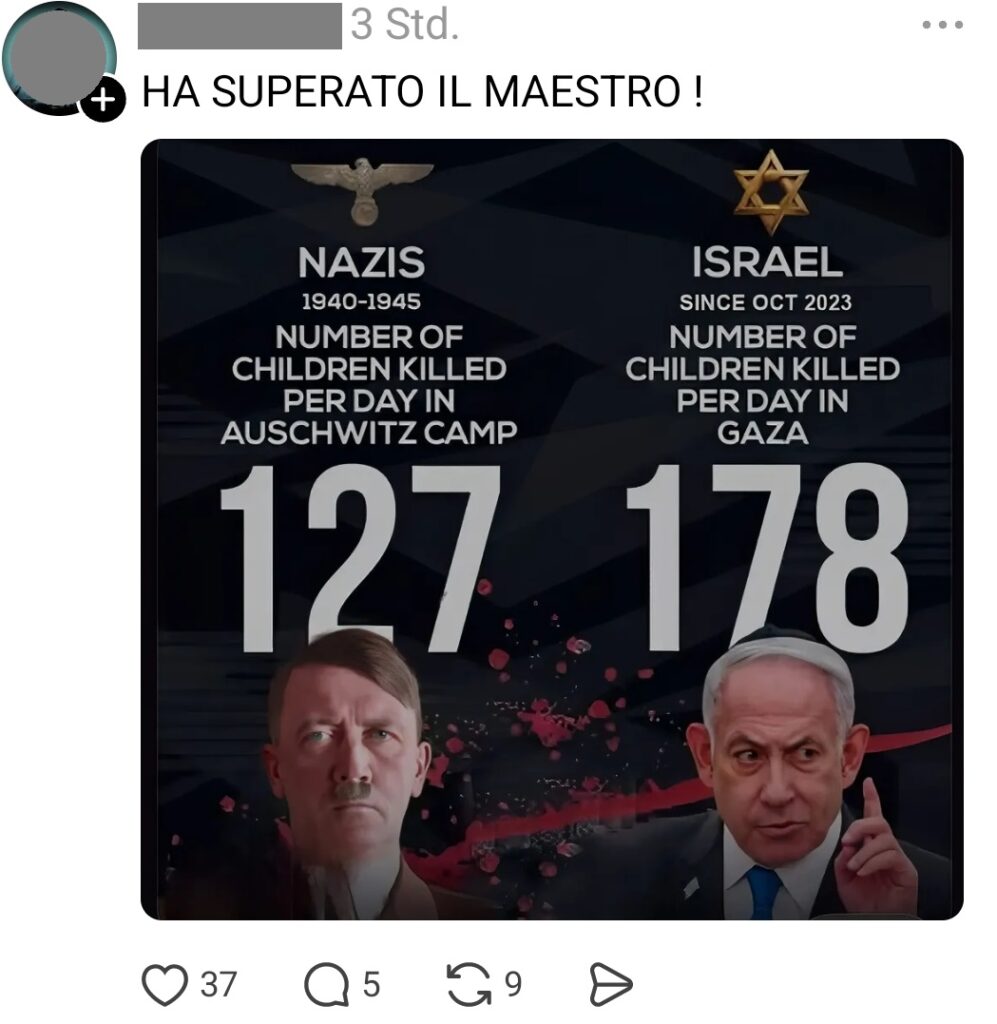
Task: Open the post via the "3 Std." timestamp
Action: pos(405,25)
